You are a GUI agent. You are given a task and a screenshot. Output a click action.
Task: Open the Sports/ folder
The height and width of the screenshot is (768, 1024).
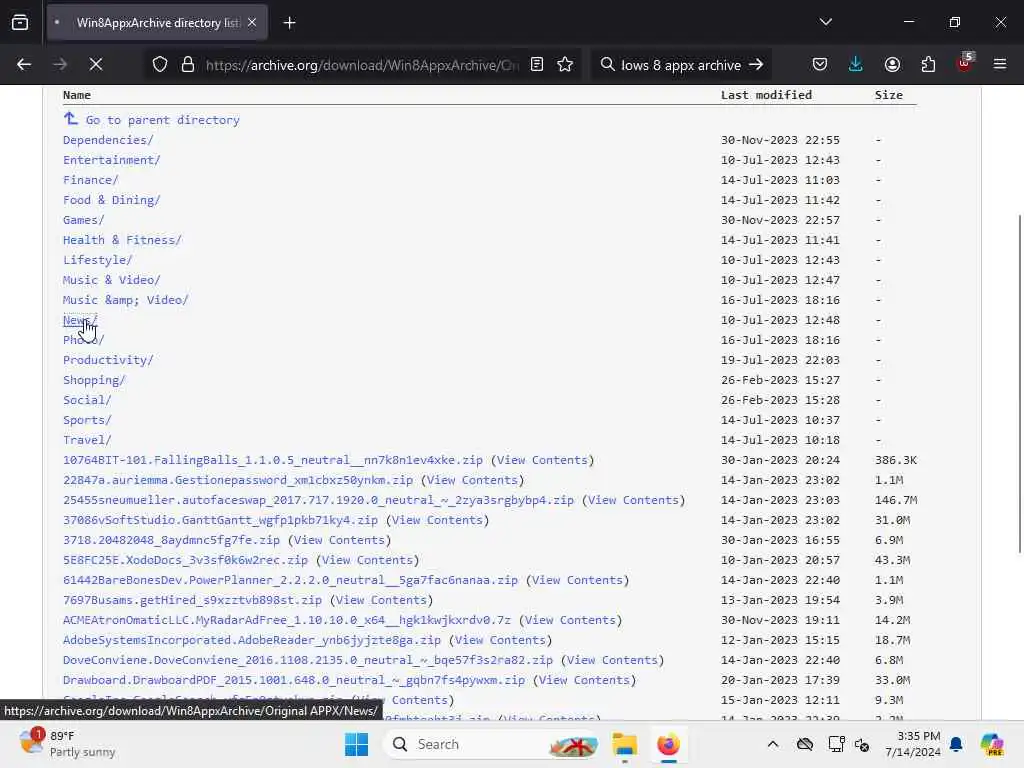pyautogui.click(x=87, y=420)
